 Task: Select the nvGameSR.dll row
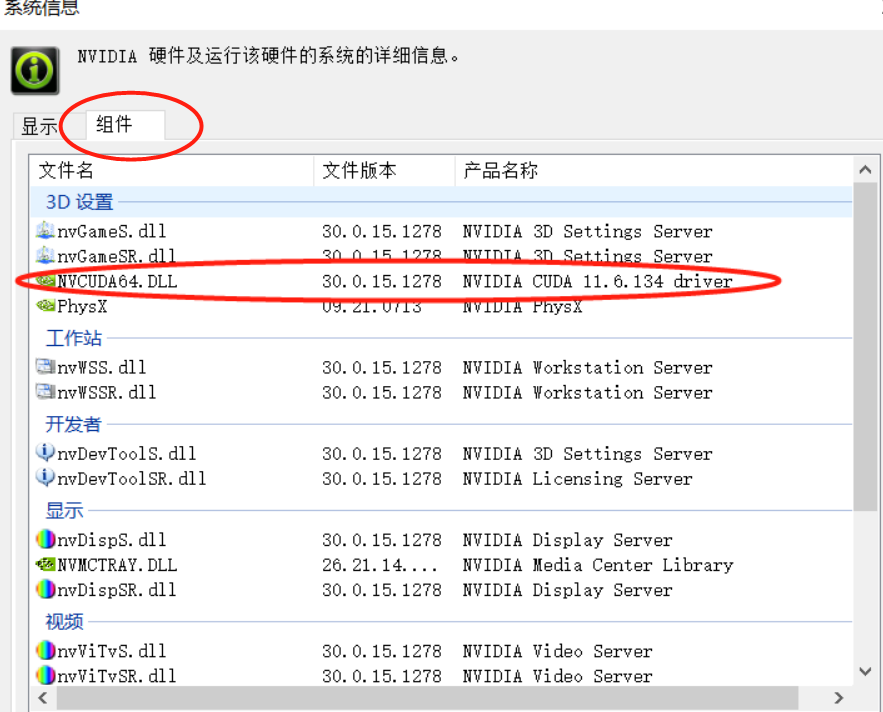pos(442,256)
